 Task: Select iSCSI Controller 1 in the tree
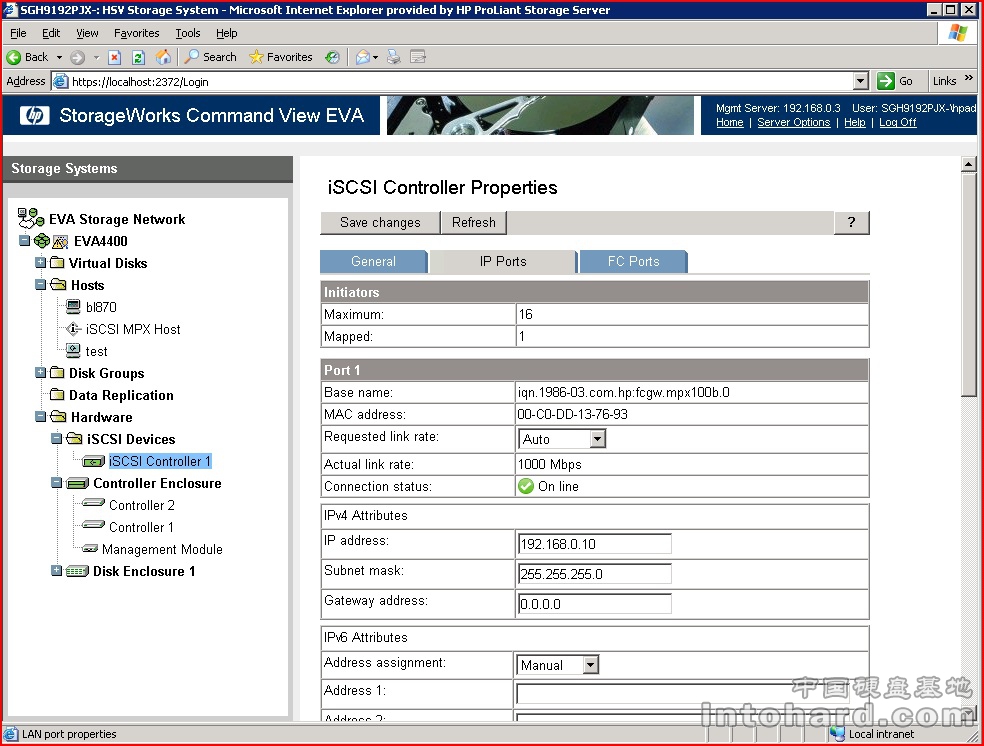159,461
